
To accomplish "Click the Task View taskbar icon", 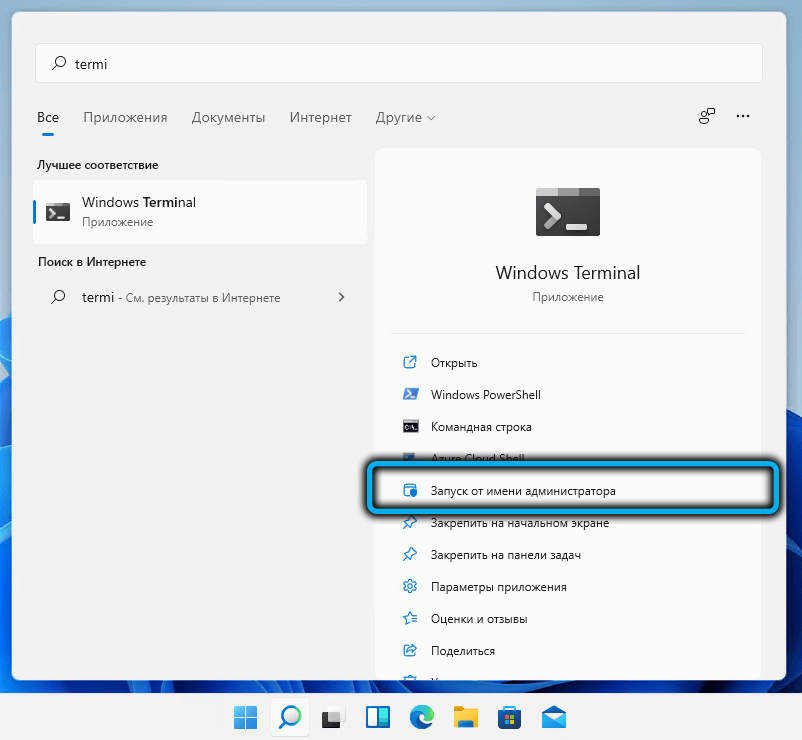I will tap(333, 717).
